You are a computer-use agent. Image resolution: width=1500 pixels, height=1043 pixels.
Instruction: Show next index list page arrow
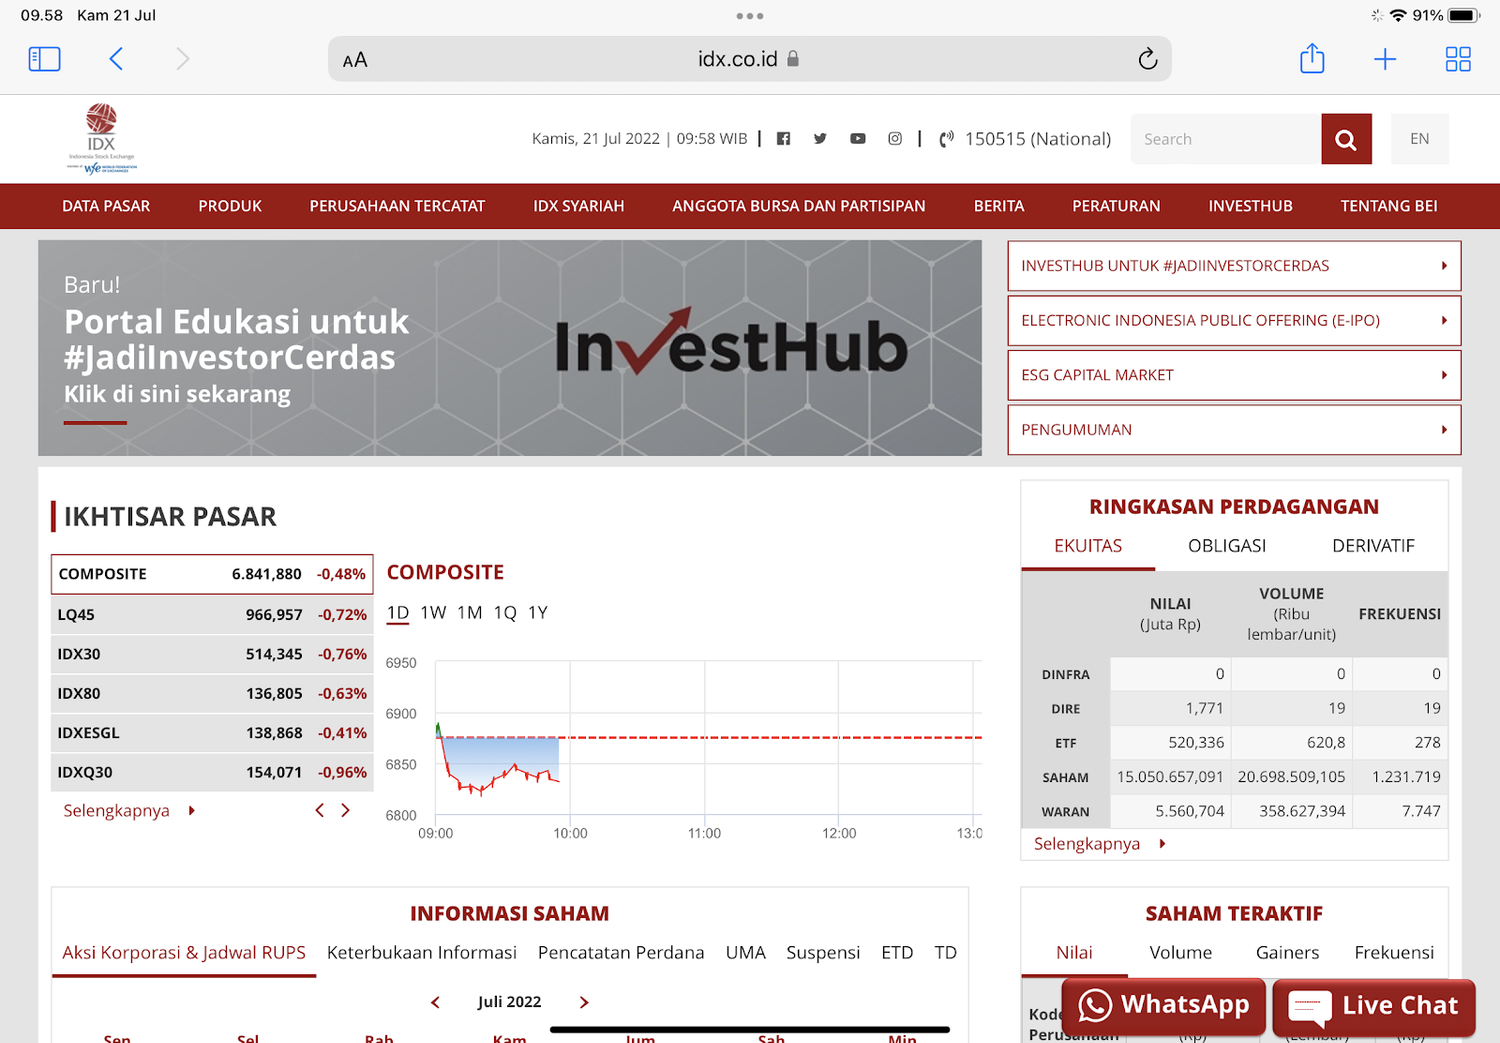[x=346, y=811]
